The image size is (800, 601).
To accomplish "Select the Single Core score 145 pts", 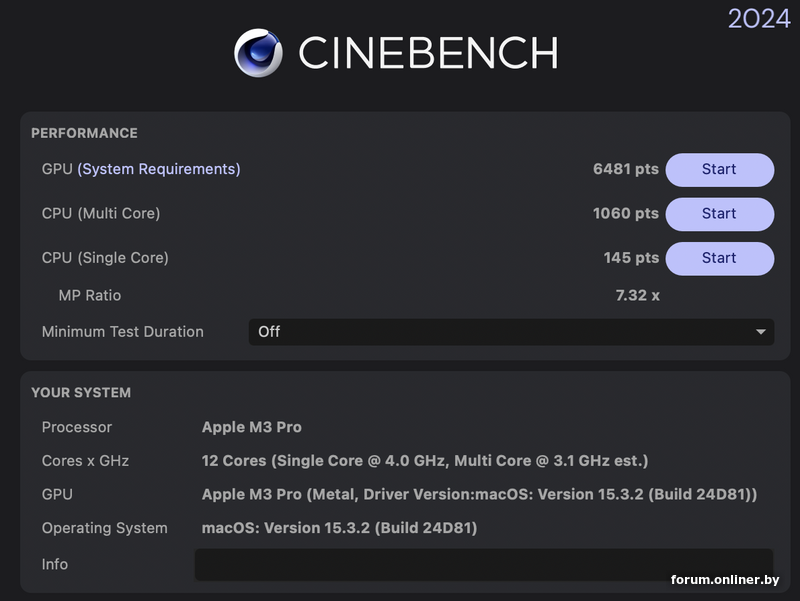I will tap(631, 258).
